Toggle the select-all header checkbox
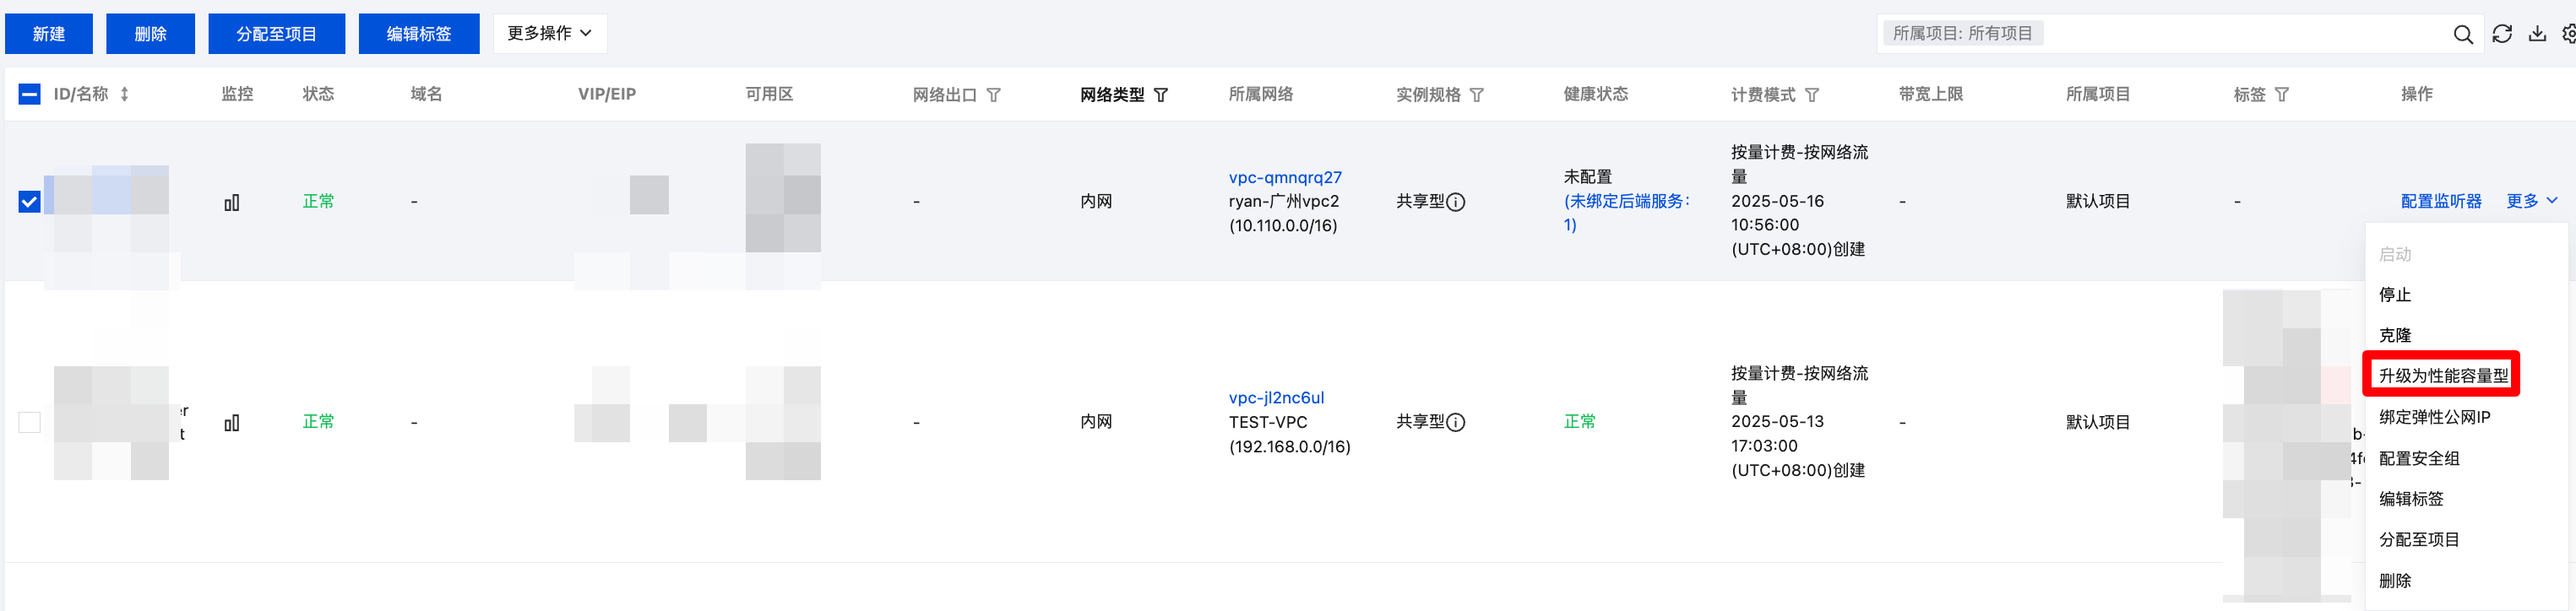The width and height of the screenshot is (2576, 611). [30, 94]
